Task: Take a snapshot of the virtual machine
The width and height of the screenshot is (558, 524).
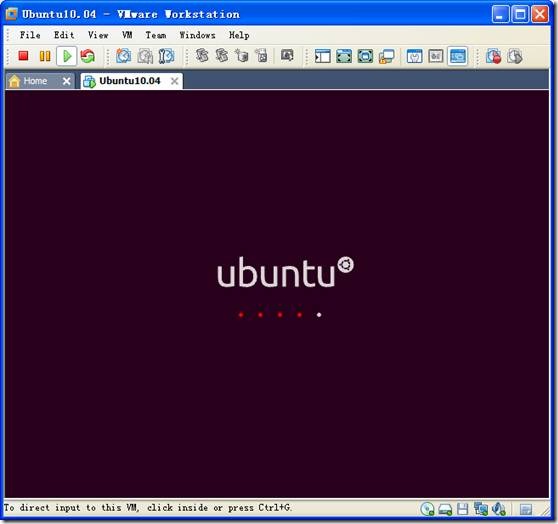Action: (x=123, y=56)
